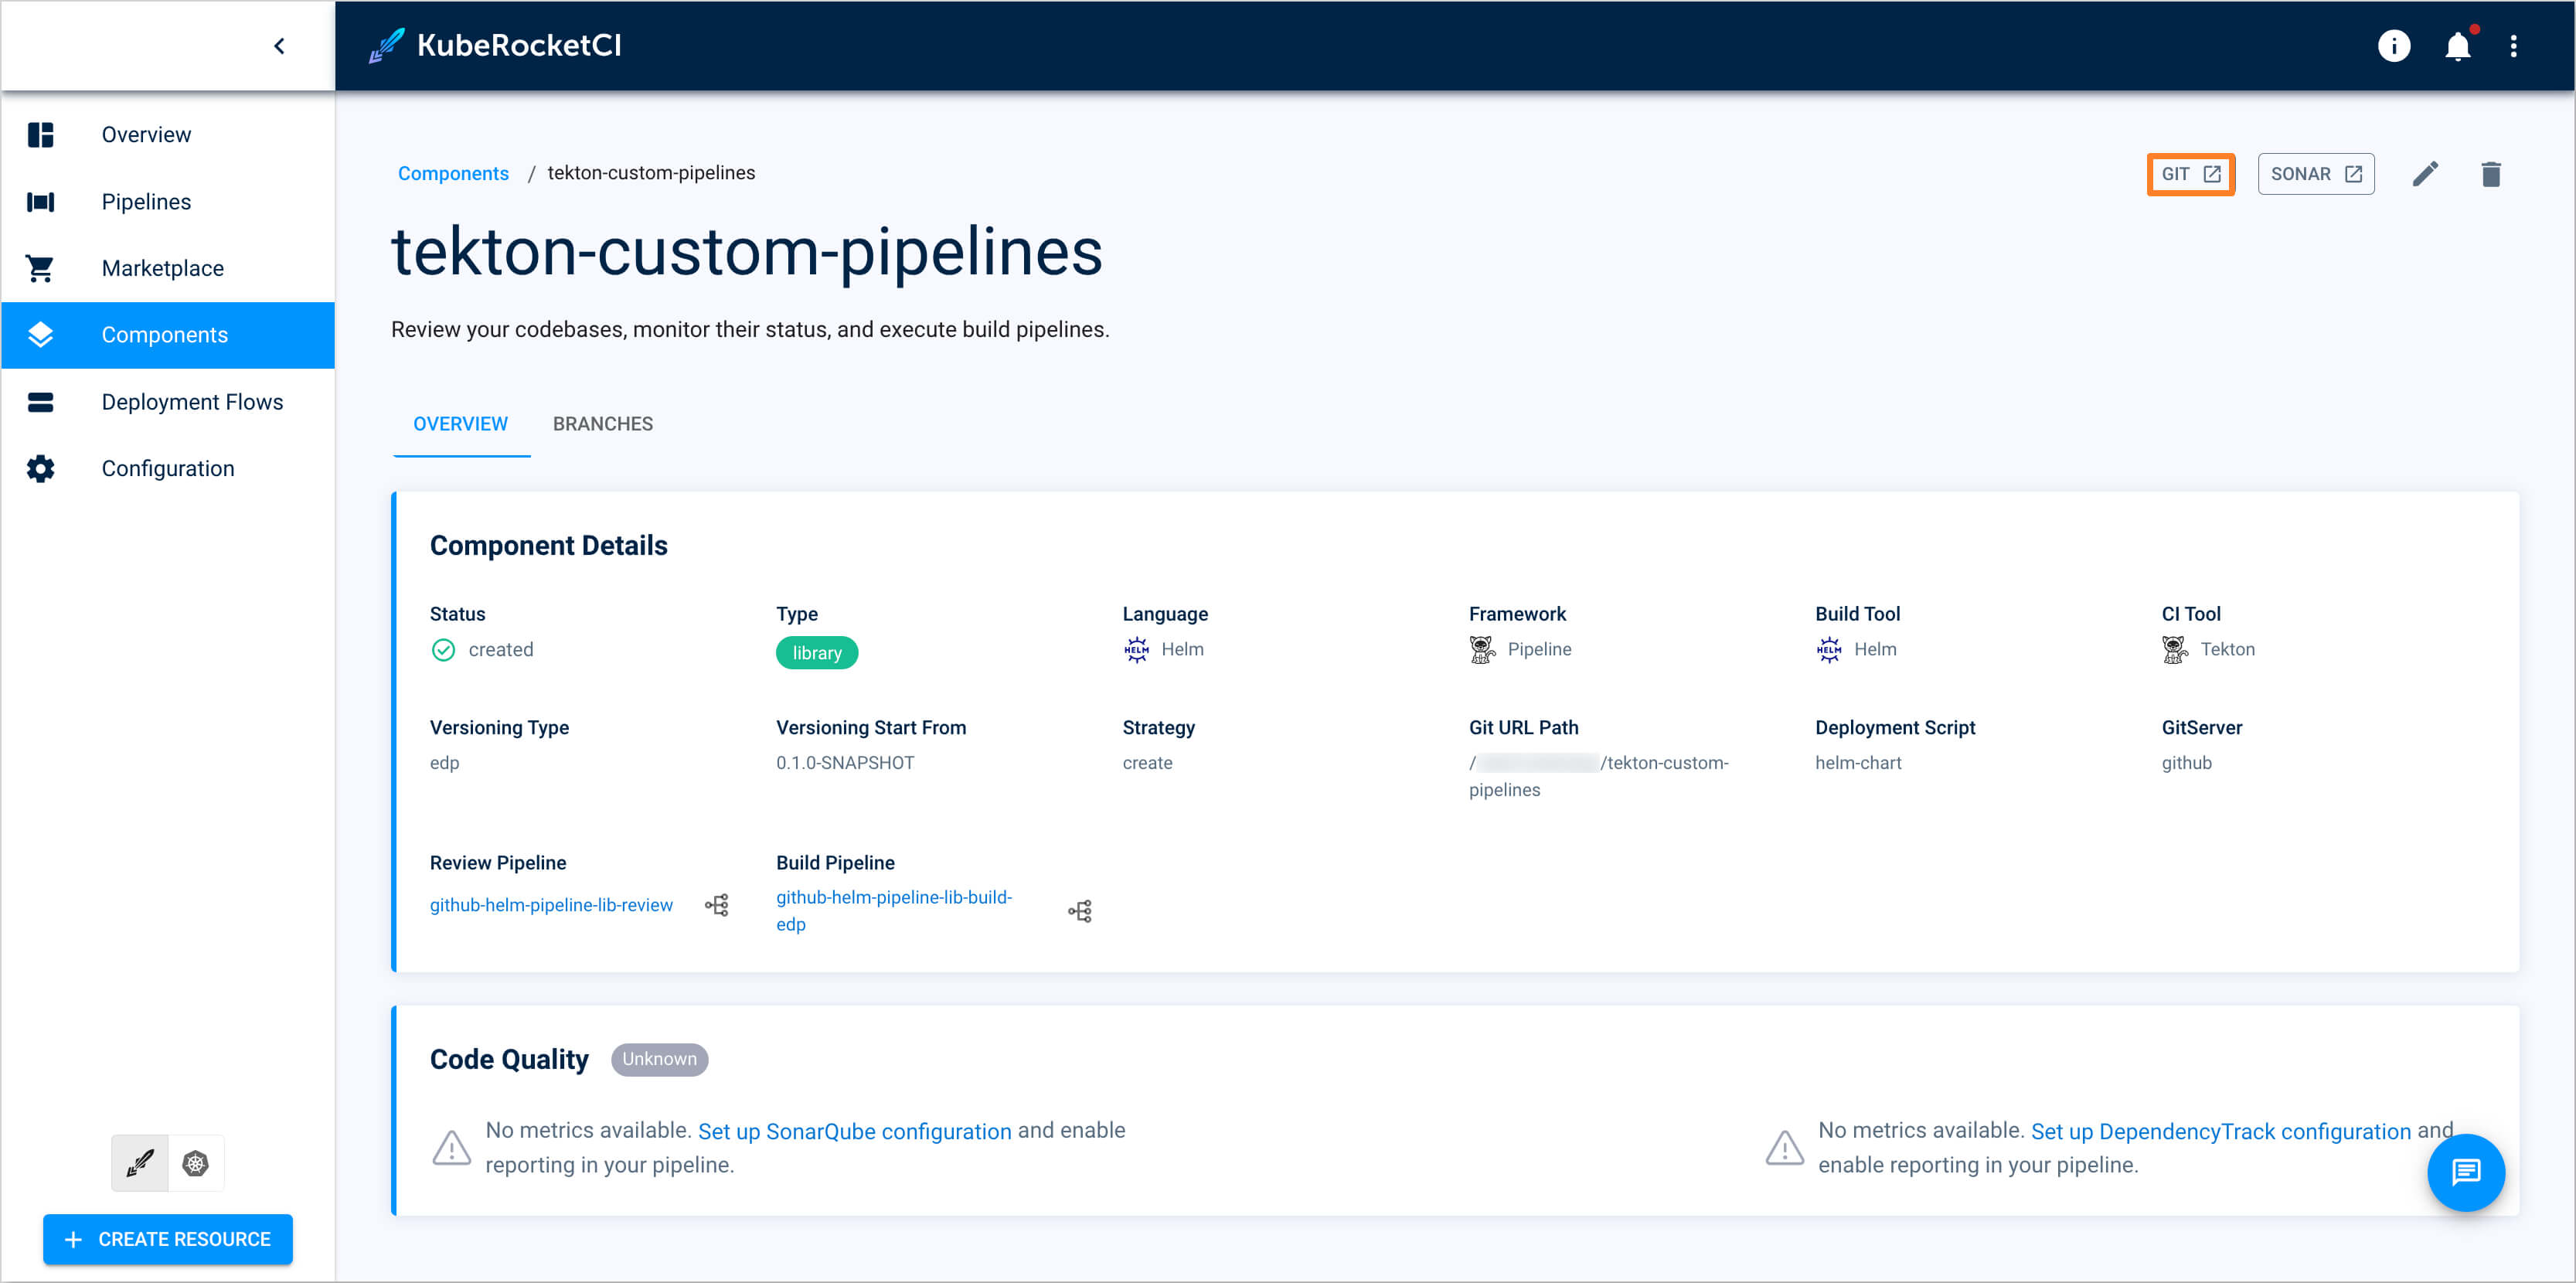Open the info panel in the header
The width and height of the screenshot is (2576, 1283).
click(x=2394, y=45)
